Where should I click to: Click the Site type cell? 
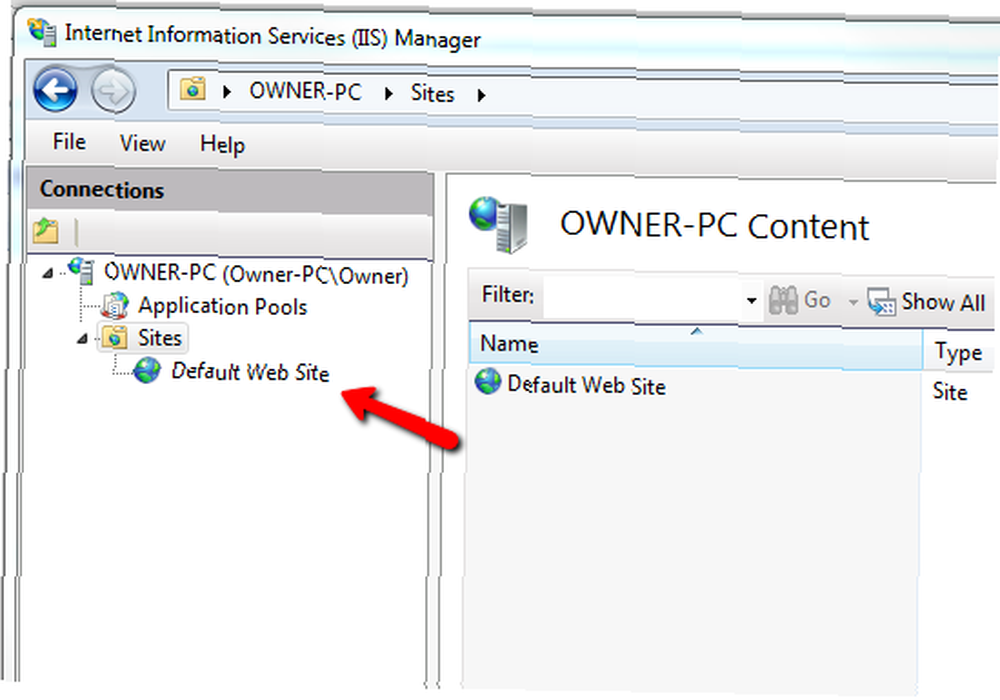(950, 391)
